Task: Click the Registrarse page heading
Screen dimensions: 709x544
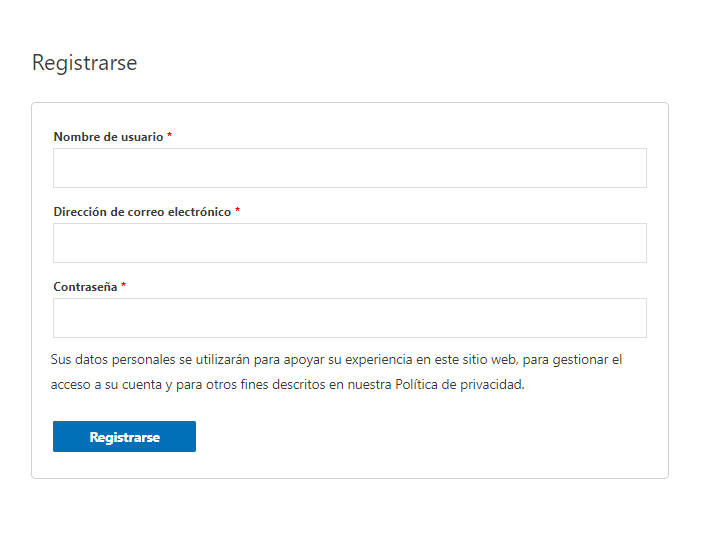Action: pos(85,62)
